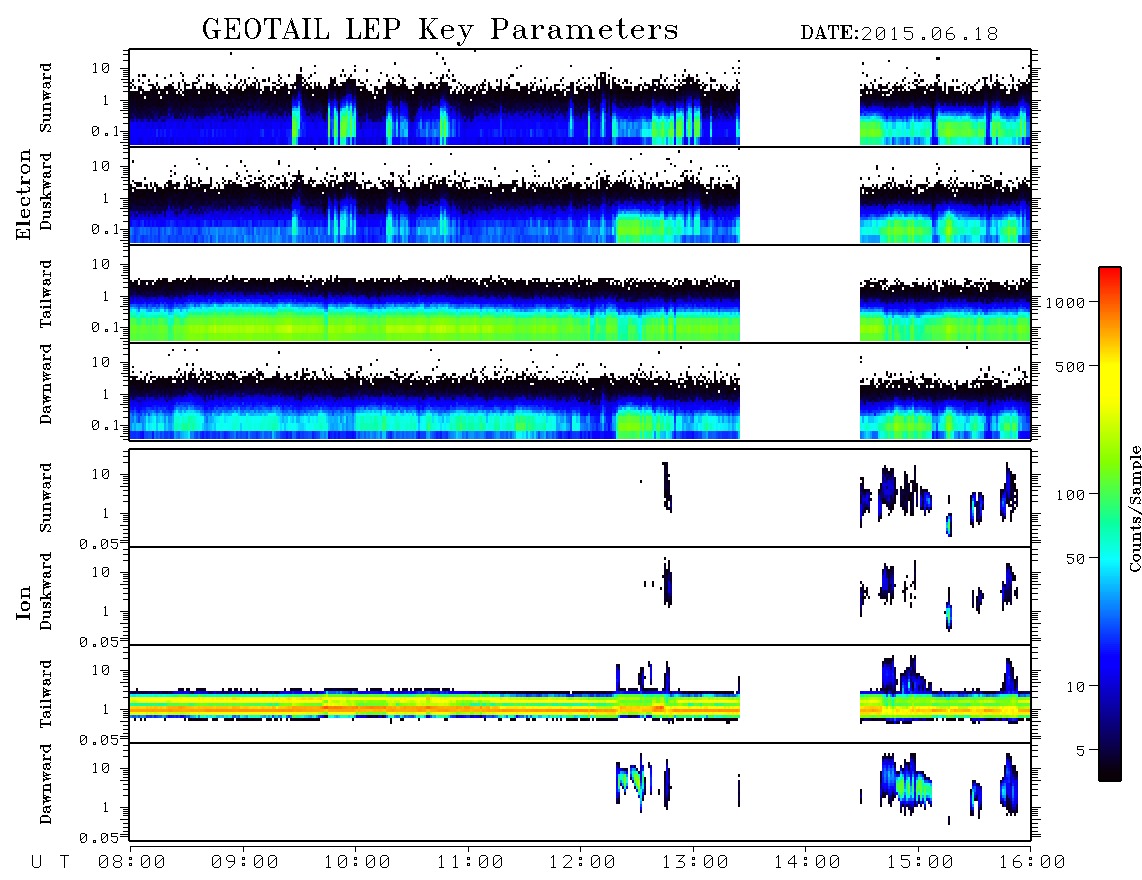
Task: Click the Counts/Sample color scale bar
Action: 1110,524
